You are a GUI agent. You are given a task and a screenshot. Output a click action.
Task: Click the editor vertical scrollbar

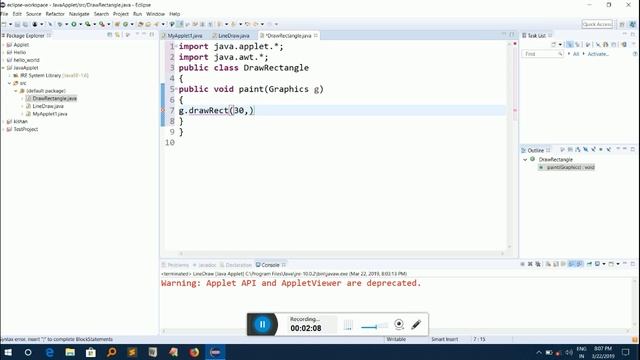[509, 145]
